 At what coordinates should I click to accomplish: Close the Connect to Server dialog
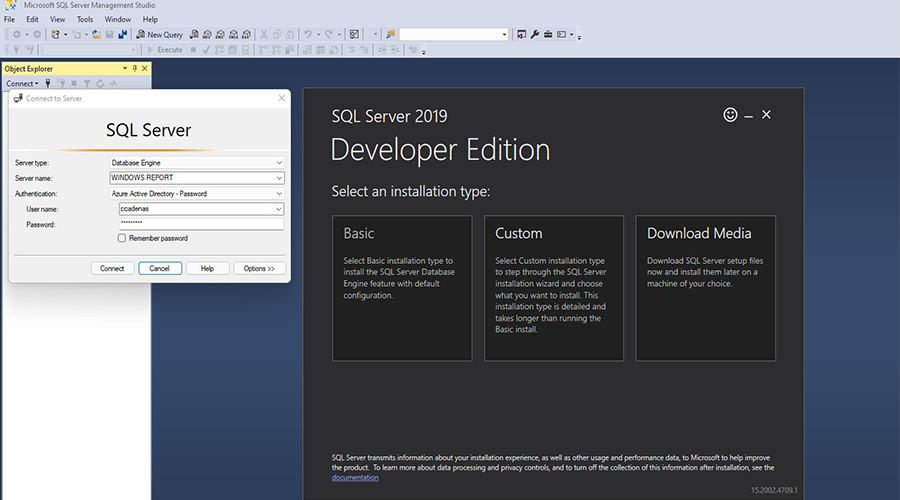pyautogui.click(x=281, y=98)
